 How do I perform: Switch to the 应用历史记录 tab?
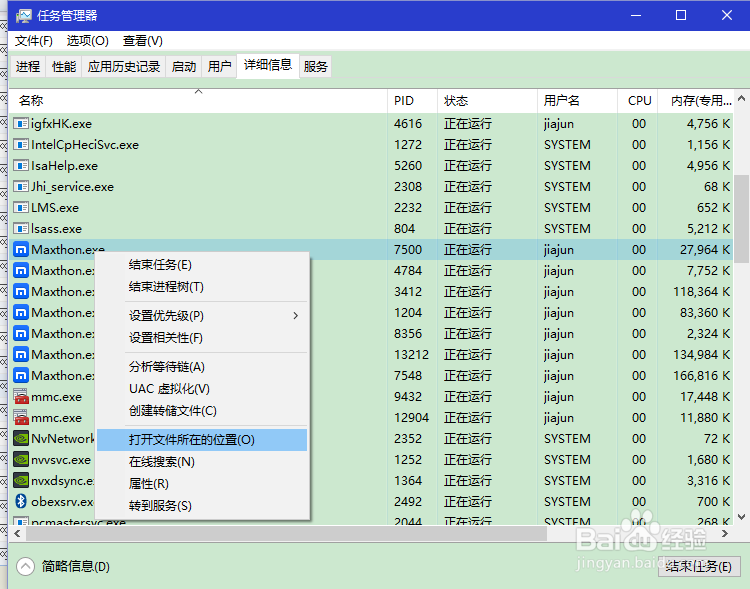coord(123,67)
